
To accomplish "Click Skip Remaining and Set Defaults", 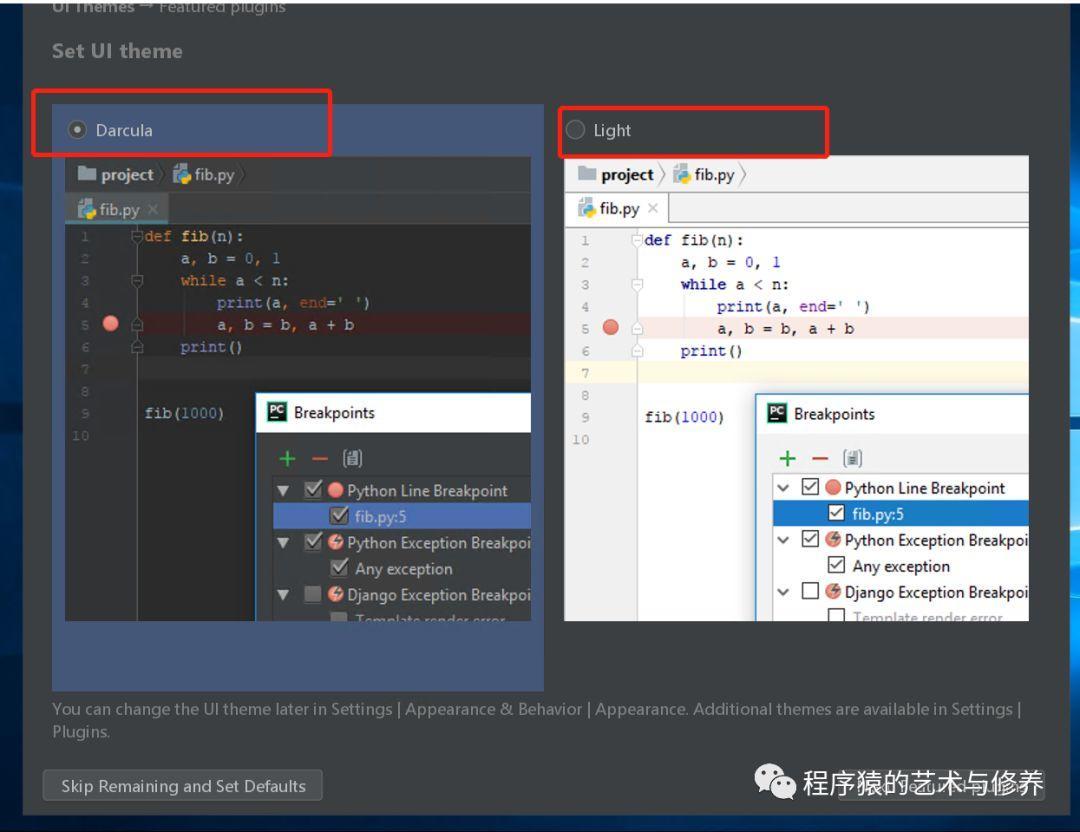I will (x=183, y=786).
